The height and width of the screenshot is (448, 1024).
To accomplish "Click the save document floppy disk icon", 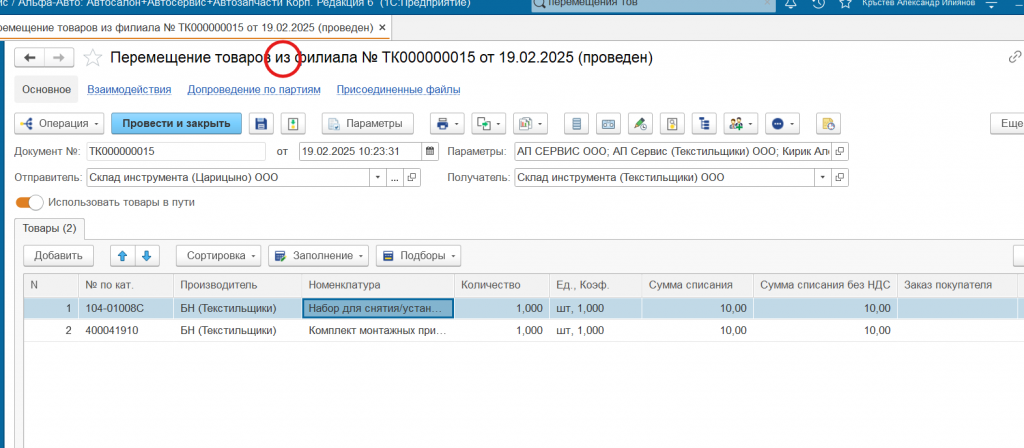I will [262, 124].
